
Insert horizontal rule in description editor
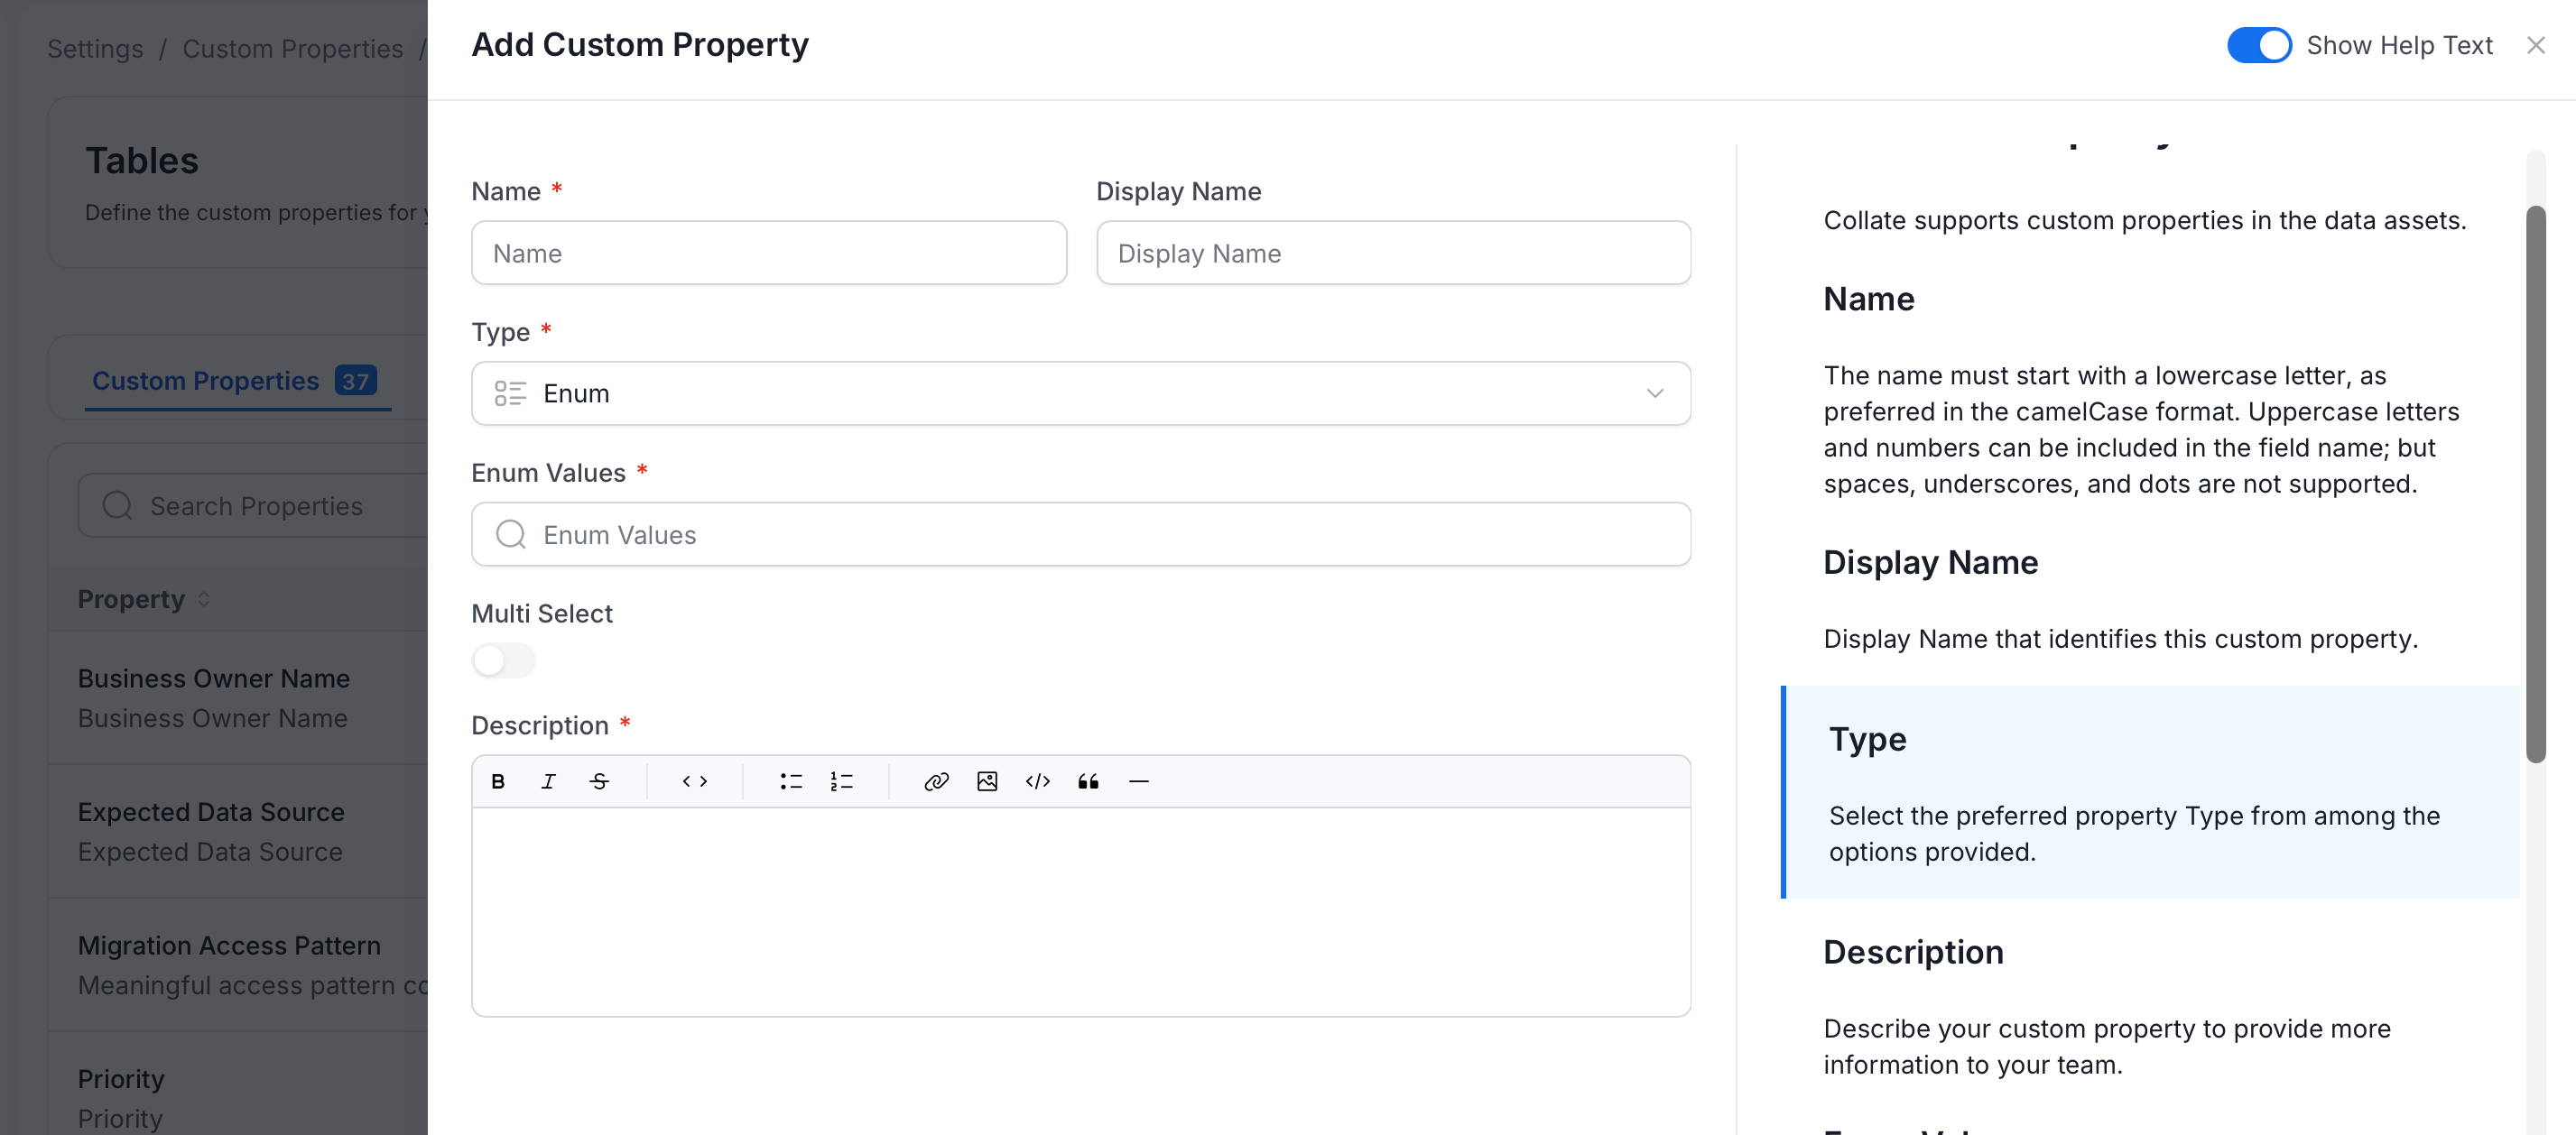[x=1139, y=781]
